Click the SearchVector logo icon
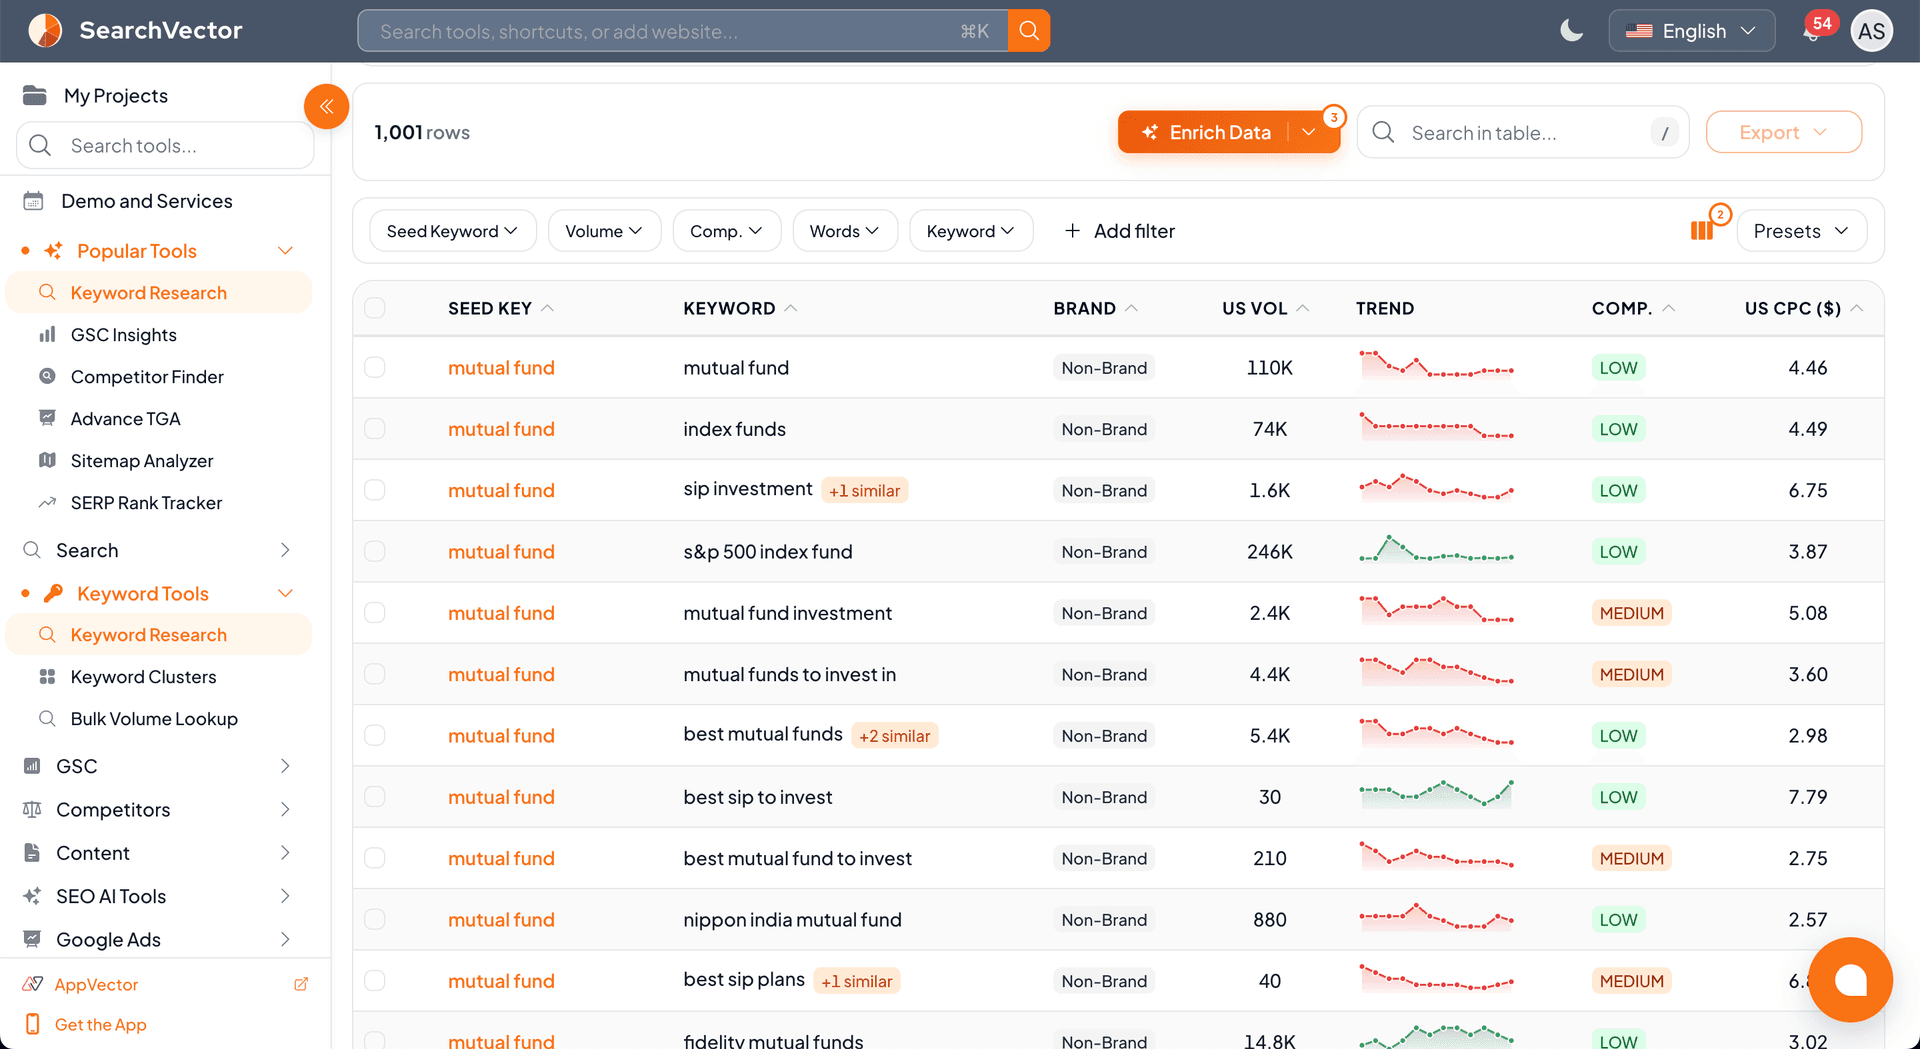Screen dimensions: 1920x1049 [45, 31]
